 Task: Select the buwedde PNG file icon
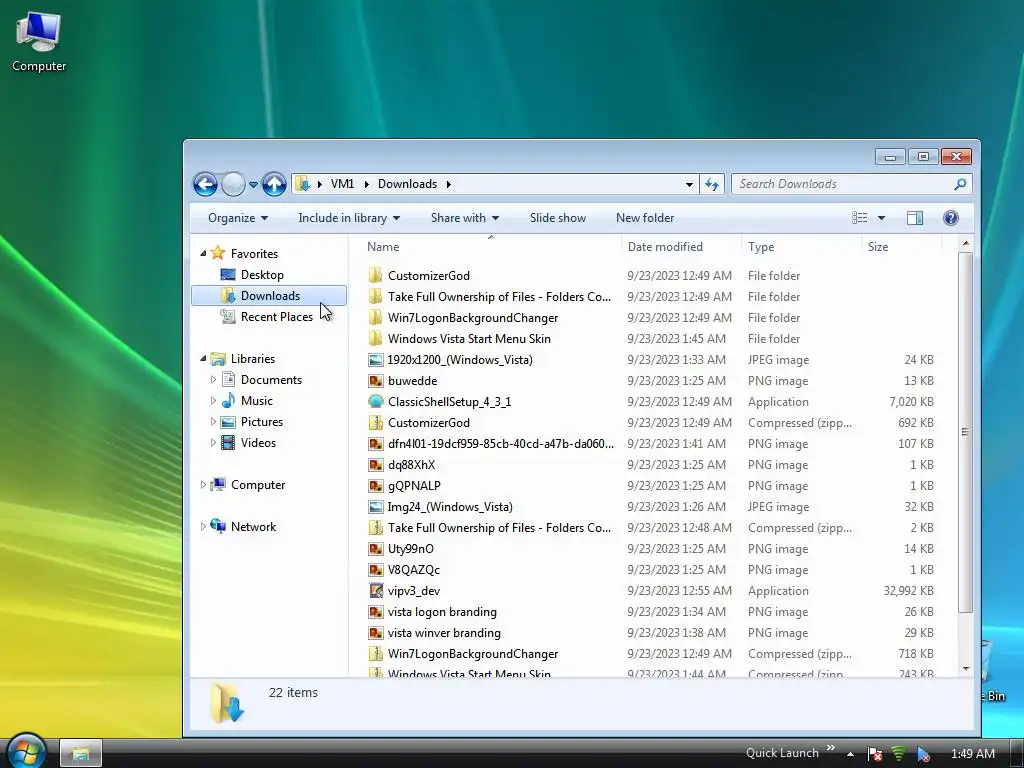coord(376,381)
